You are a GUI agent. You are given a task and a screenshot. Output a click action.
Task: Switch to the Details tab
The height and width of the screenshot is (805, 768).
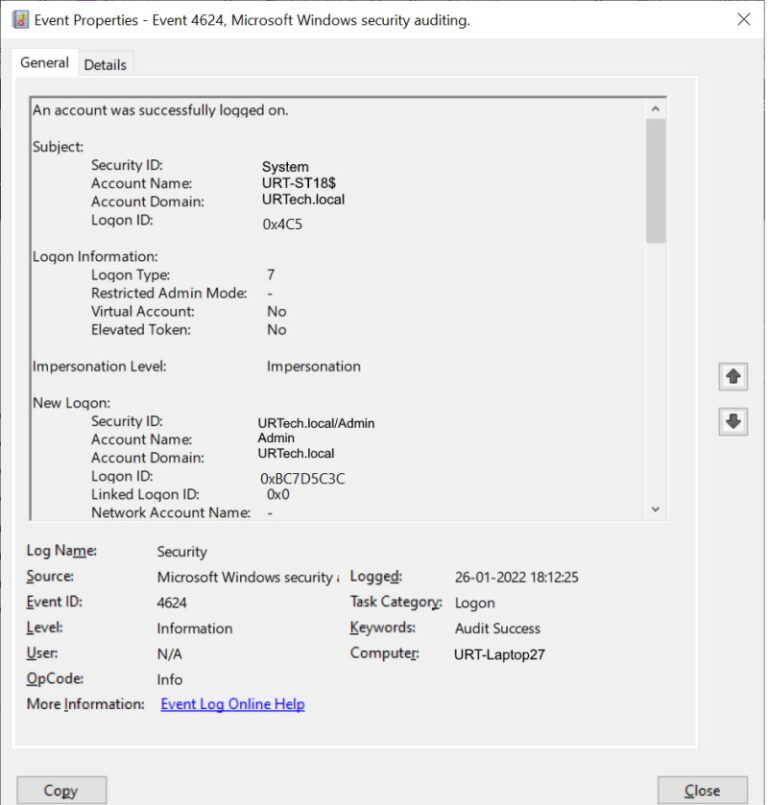click(105, 64)
